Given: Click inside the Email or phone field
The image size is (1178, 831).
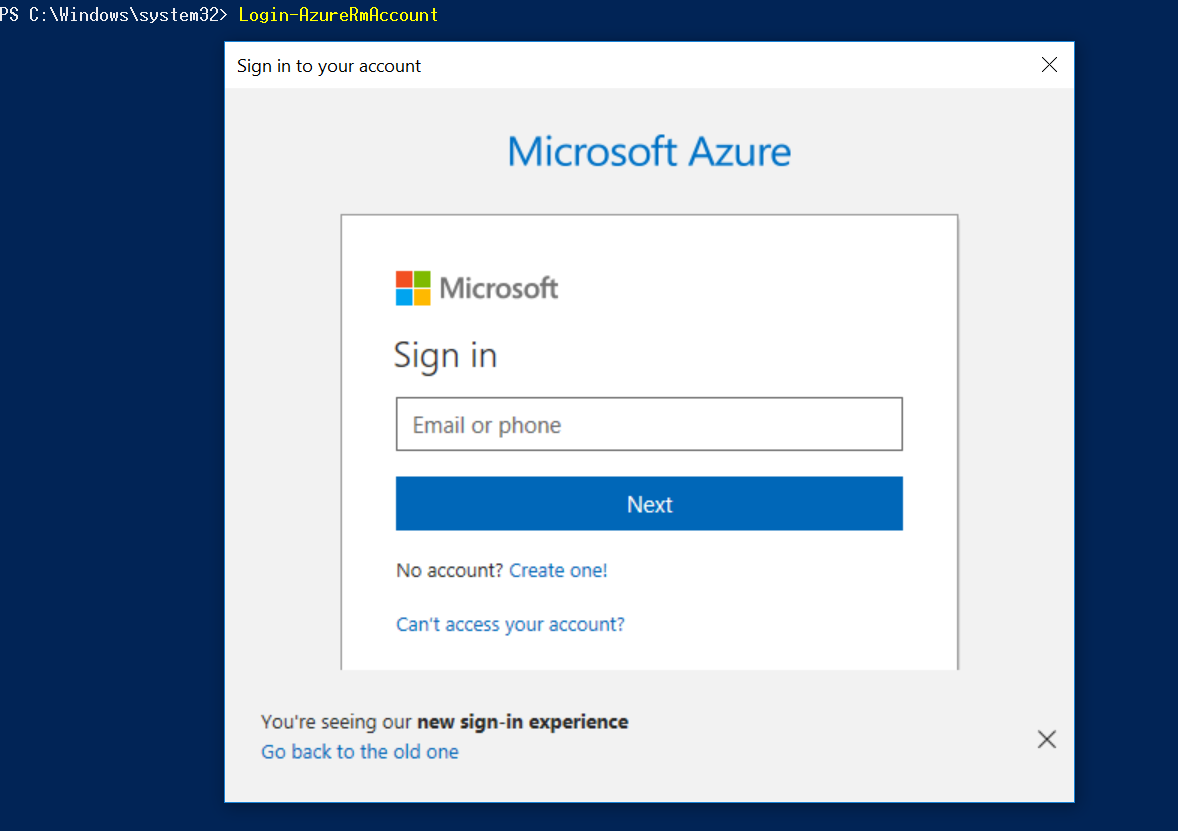Looking at the screenshot, I should tap(649, 424).
